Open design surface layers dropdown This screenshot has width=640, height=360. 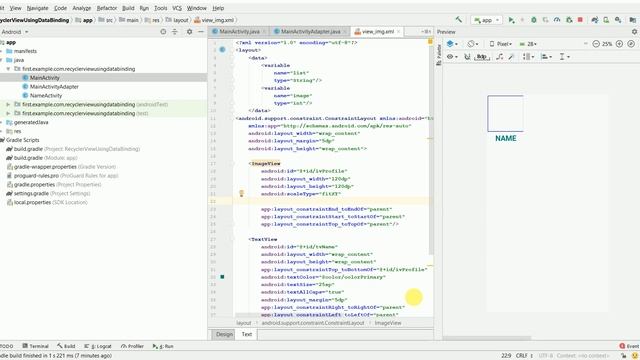coord(452,44)
